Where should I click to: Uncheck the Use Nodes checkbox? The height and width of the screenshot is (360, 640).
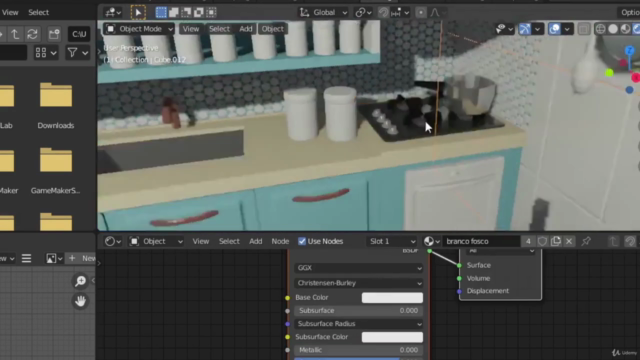point(302,241)
